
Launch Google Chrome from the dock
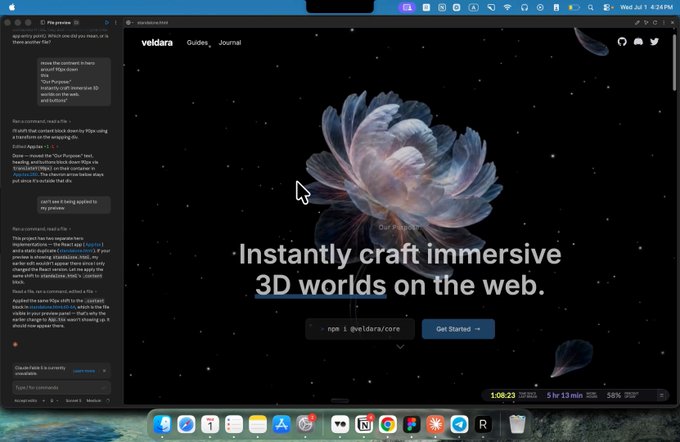[x=387, y=424]
